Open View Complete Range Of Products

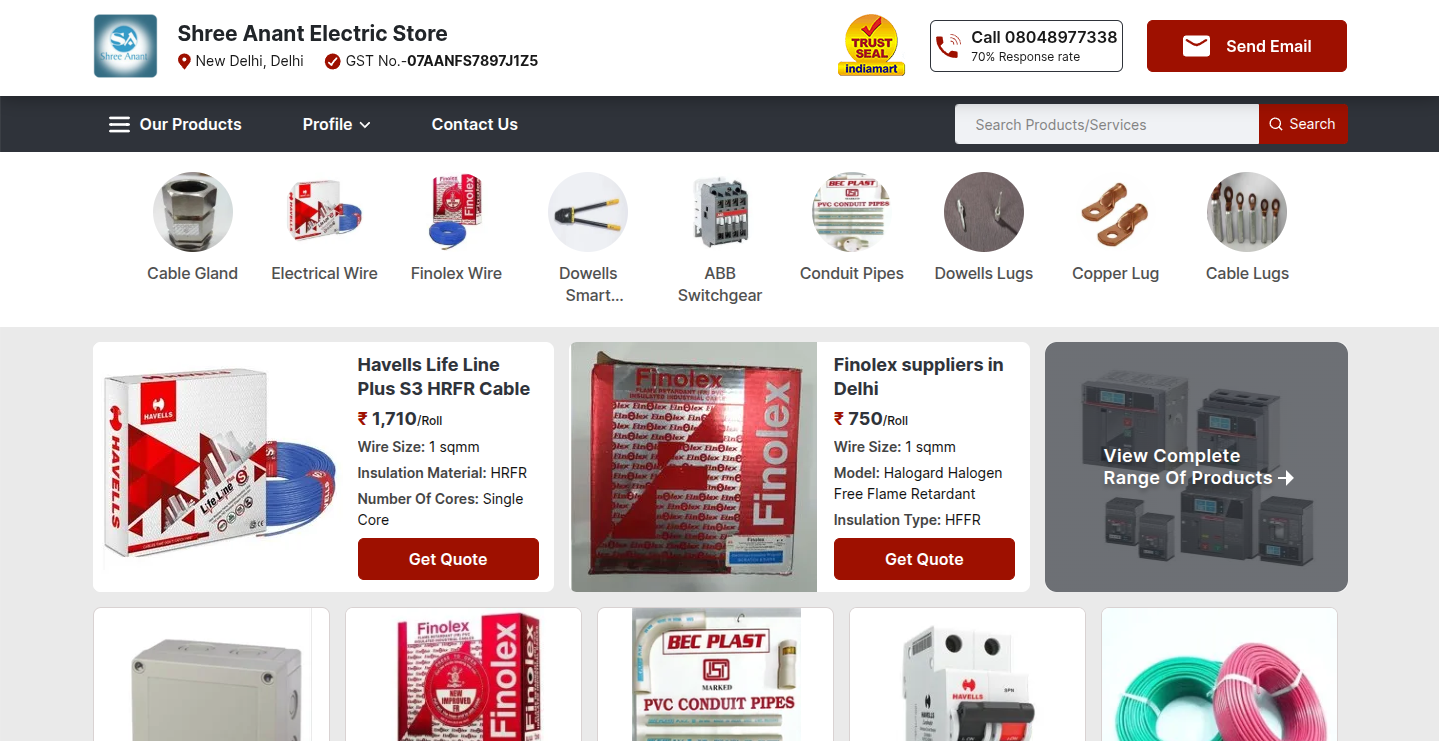coord(1196,467)
